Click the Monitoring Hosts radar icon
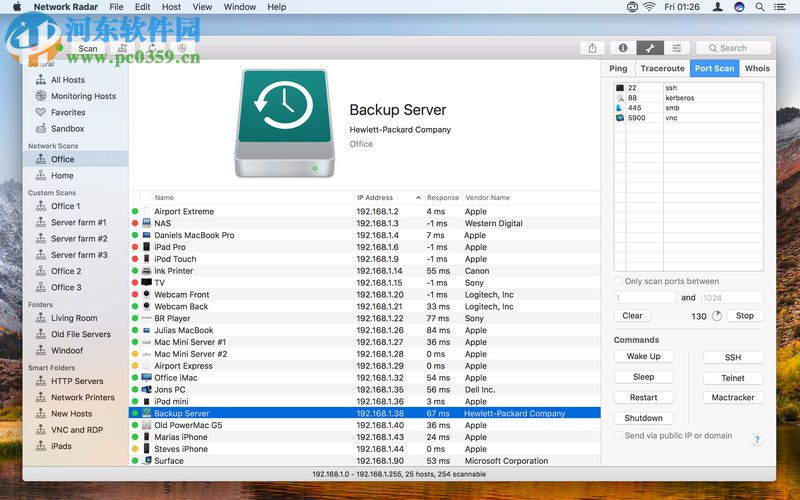800x500 pixels. (x=41, y=96)
